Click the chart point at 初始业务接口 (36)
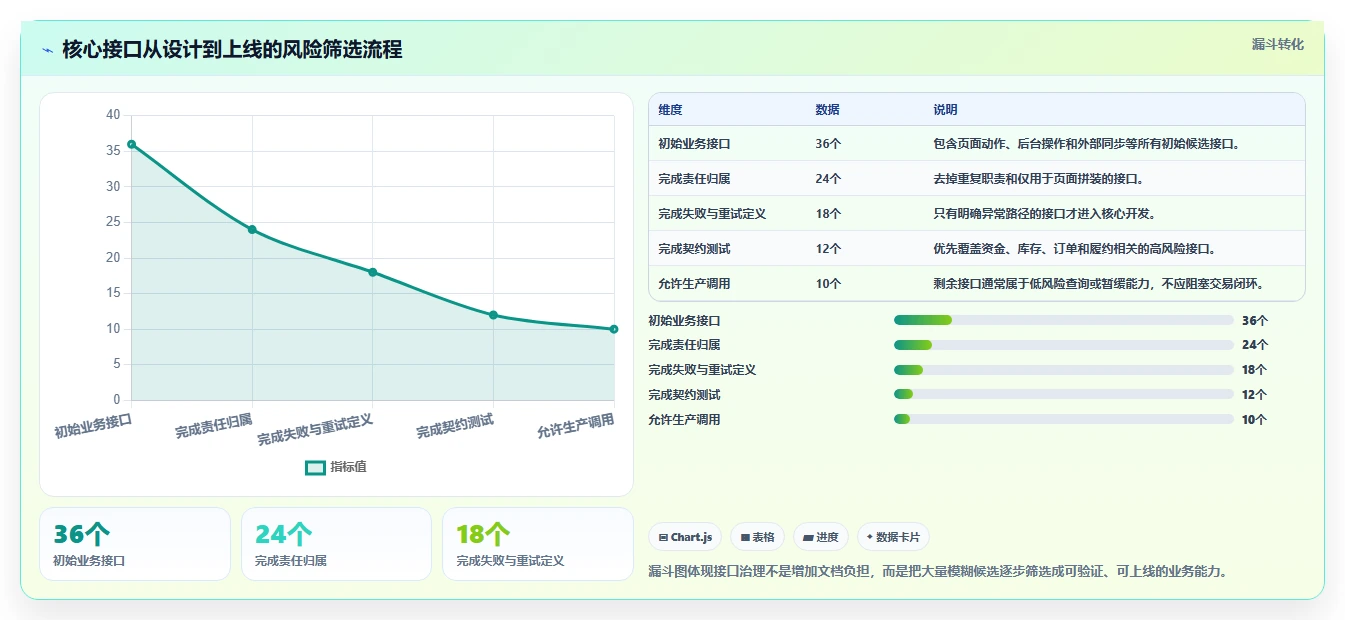Viewport: 1345px width, 620px height. pos(131,144)
